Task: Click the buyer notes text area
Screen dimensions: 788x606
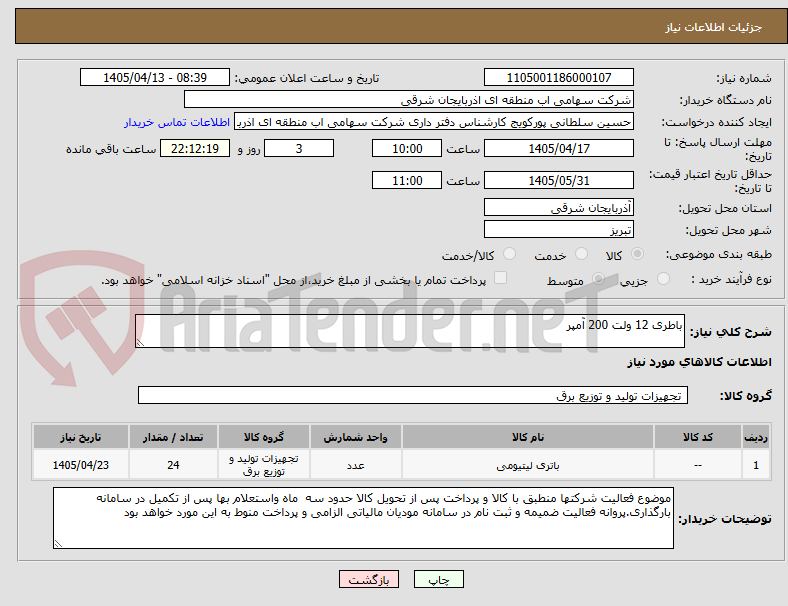Action: 363,518
